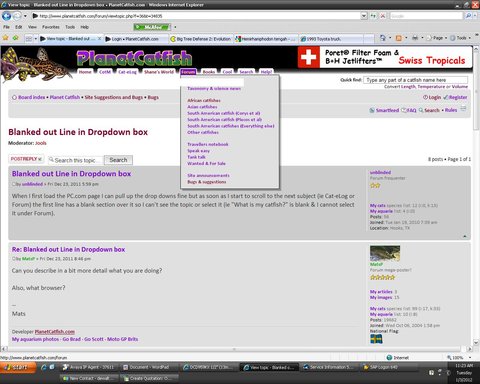Click the Print icon in command bar
This screenshot has width=480, height=384.
415,38
